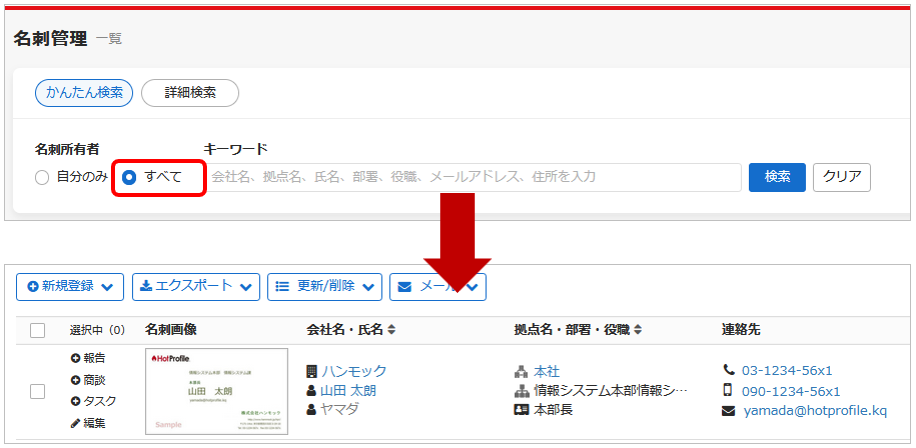Screen dimensions: 916x448
Task: Switch to the 詳細検索 tab
Action: 190,92
